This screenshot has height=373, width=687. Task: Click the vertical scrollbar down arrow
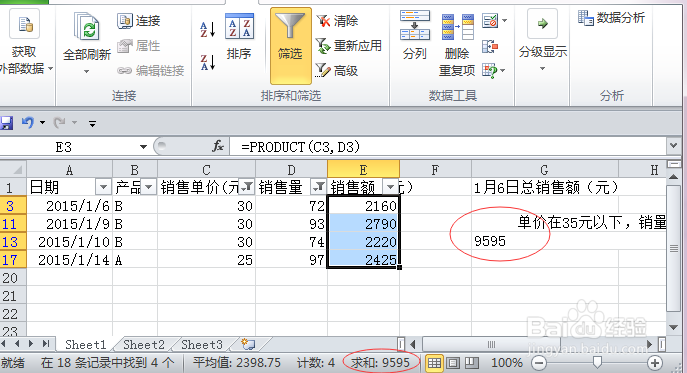click(673, 327)
